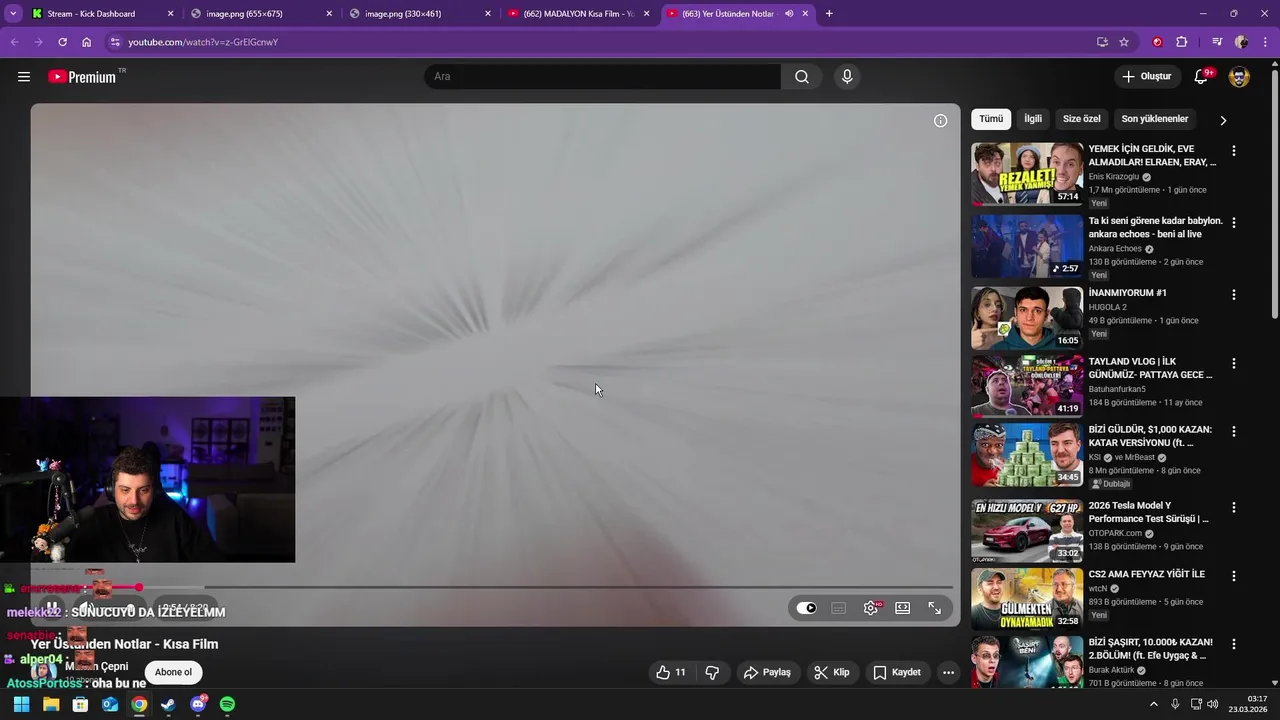Open the Chrome profile avatar
The width and height of the screenshot is (1280, 720).
[x=1241, y=42]
